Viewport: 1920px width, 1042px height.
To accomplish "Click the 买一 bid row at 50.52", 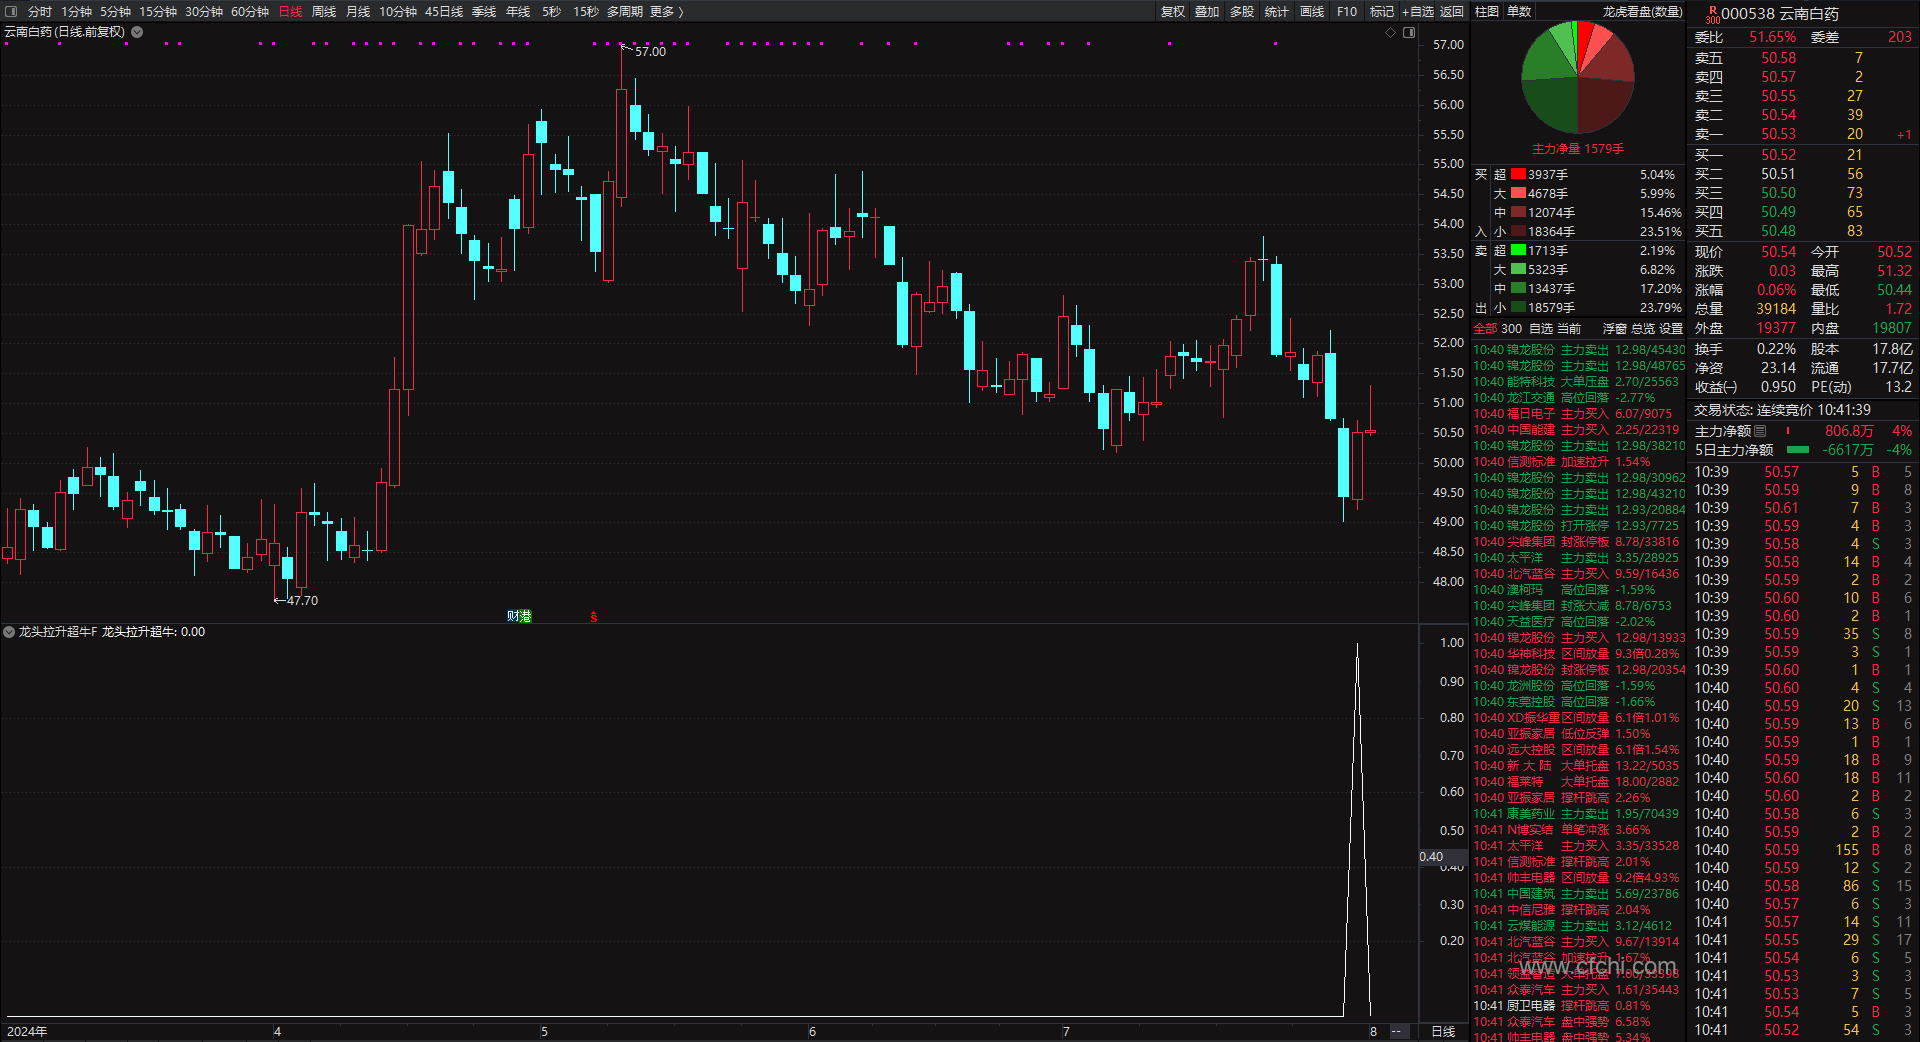I will tap(1802, 155).
